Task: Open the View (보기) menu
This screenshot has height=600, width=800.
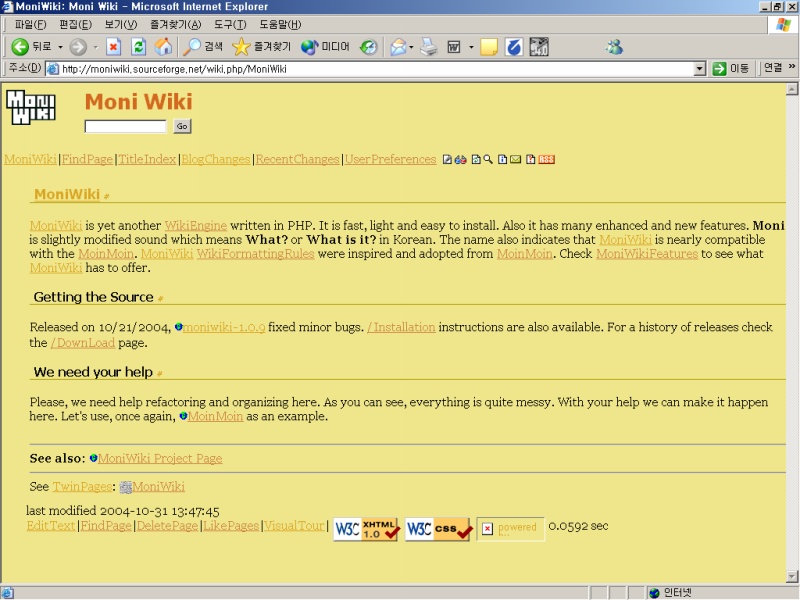Action: tap(121, 24)
